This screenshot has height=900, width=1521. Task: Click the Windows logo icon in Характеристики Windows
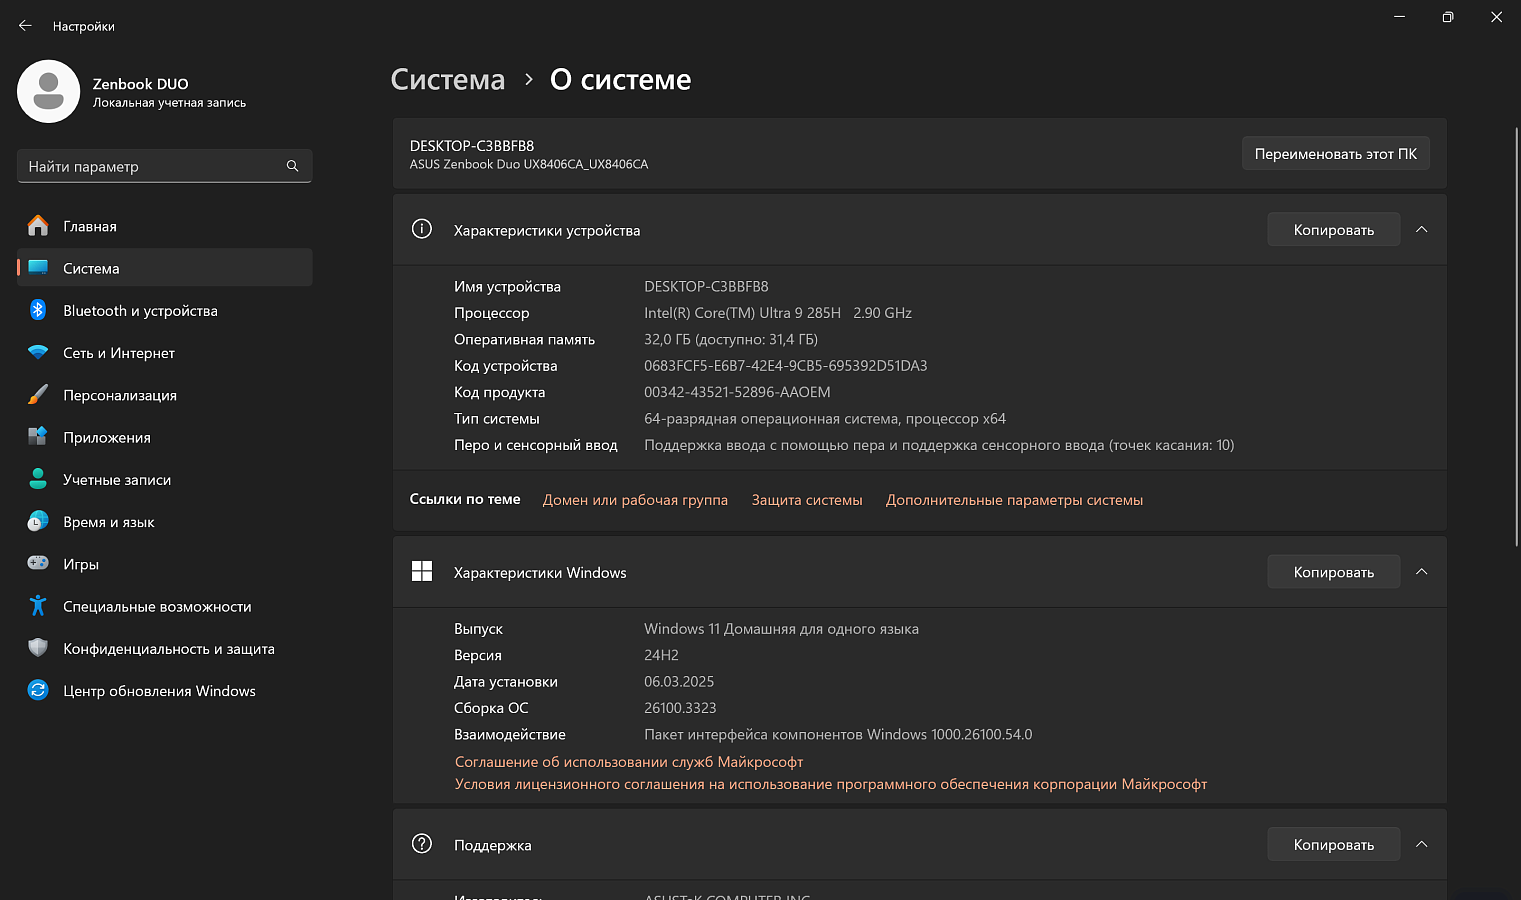pyautogui.click(x=422, y=571)
